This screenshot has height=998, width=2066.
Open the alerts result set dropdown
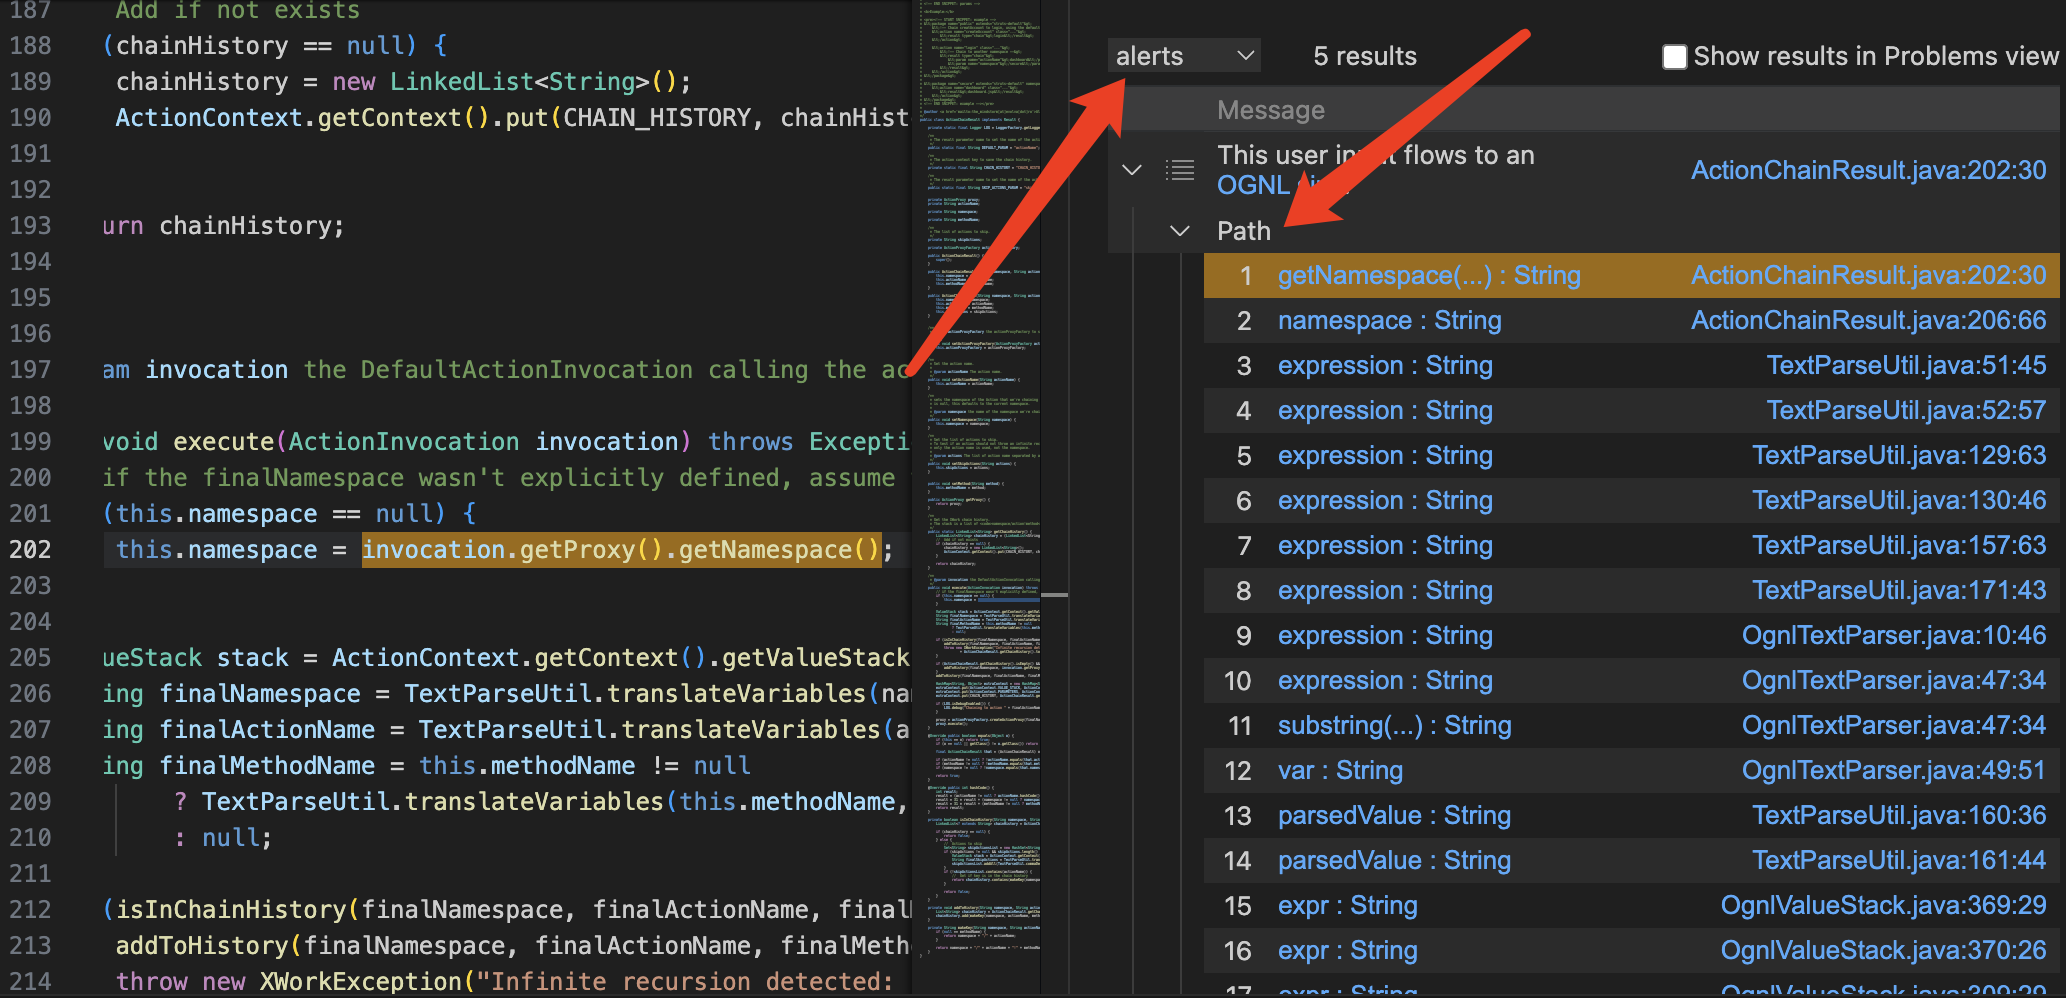coord(1184,56)
